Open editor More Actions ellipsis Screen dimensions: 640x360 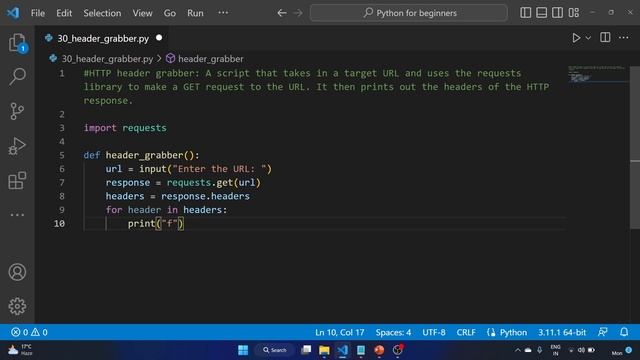[624, 38]
